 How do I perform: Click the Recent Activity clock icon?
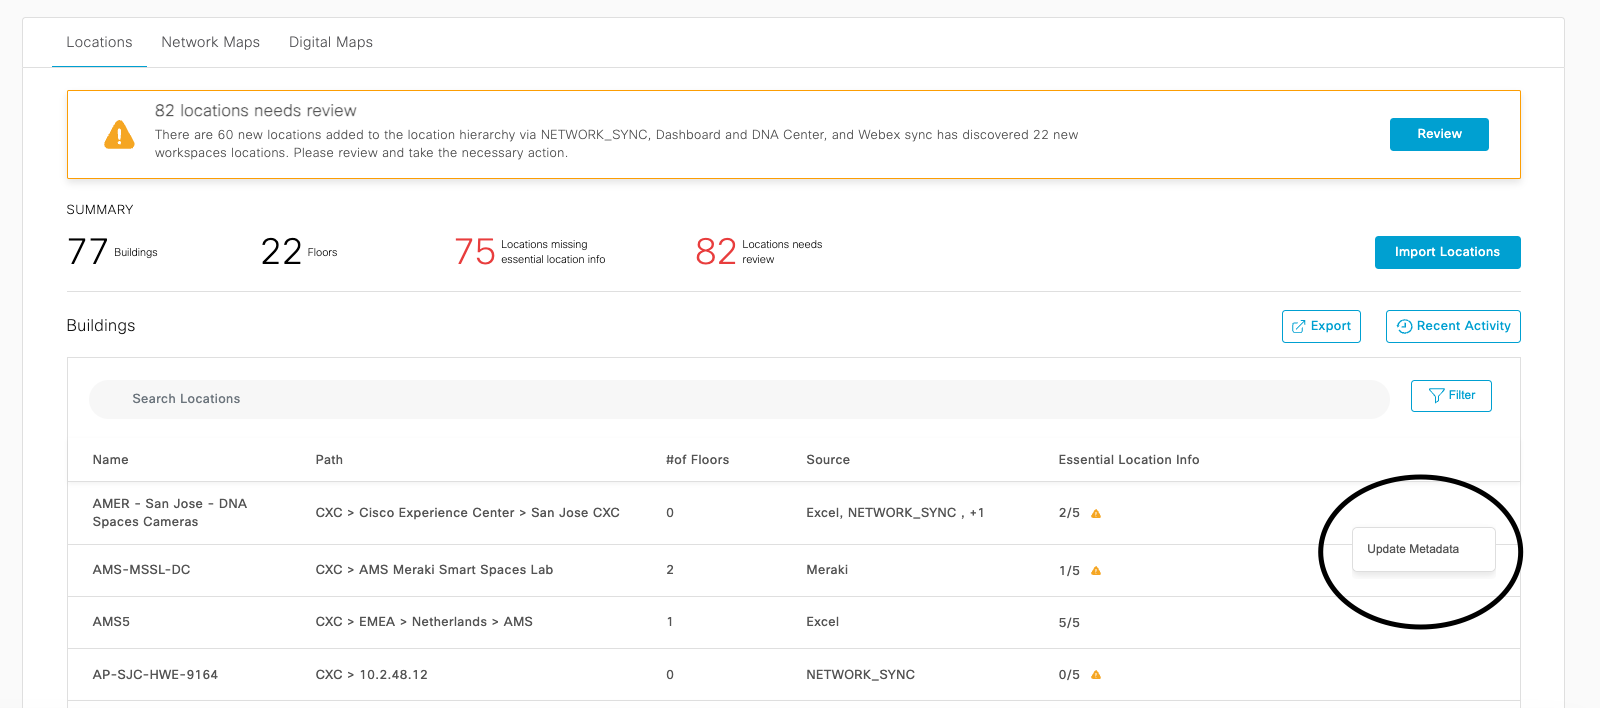[1404, 327]
